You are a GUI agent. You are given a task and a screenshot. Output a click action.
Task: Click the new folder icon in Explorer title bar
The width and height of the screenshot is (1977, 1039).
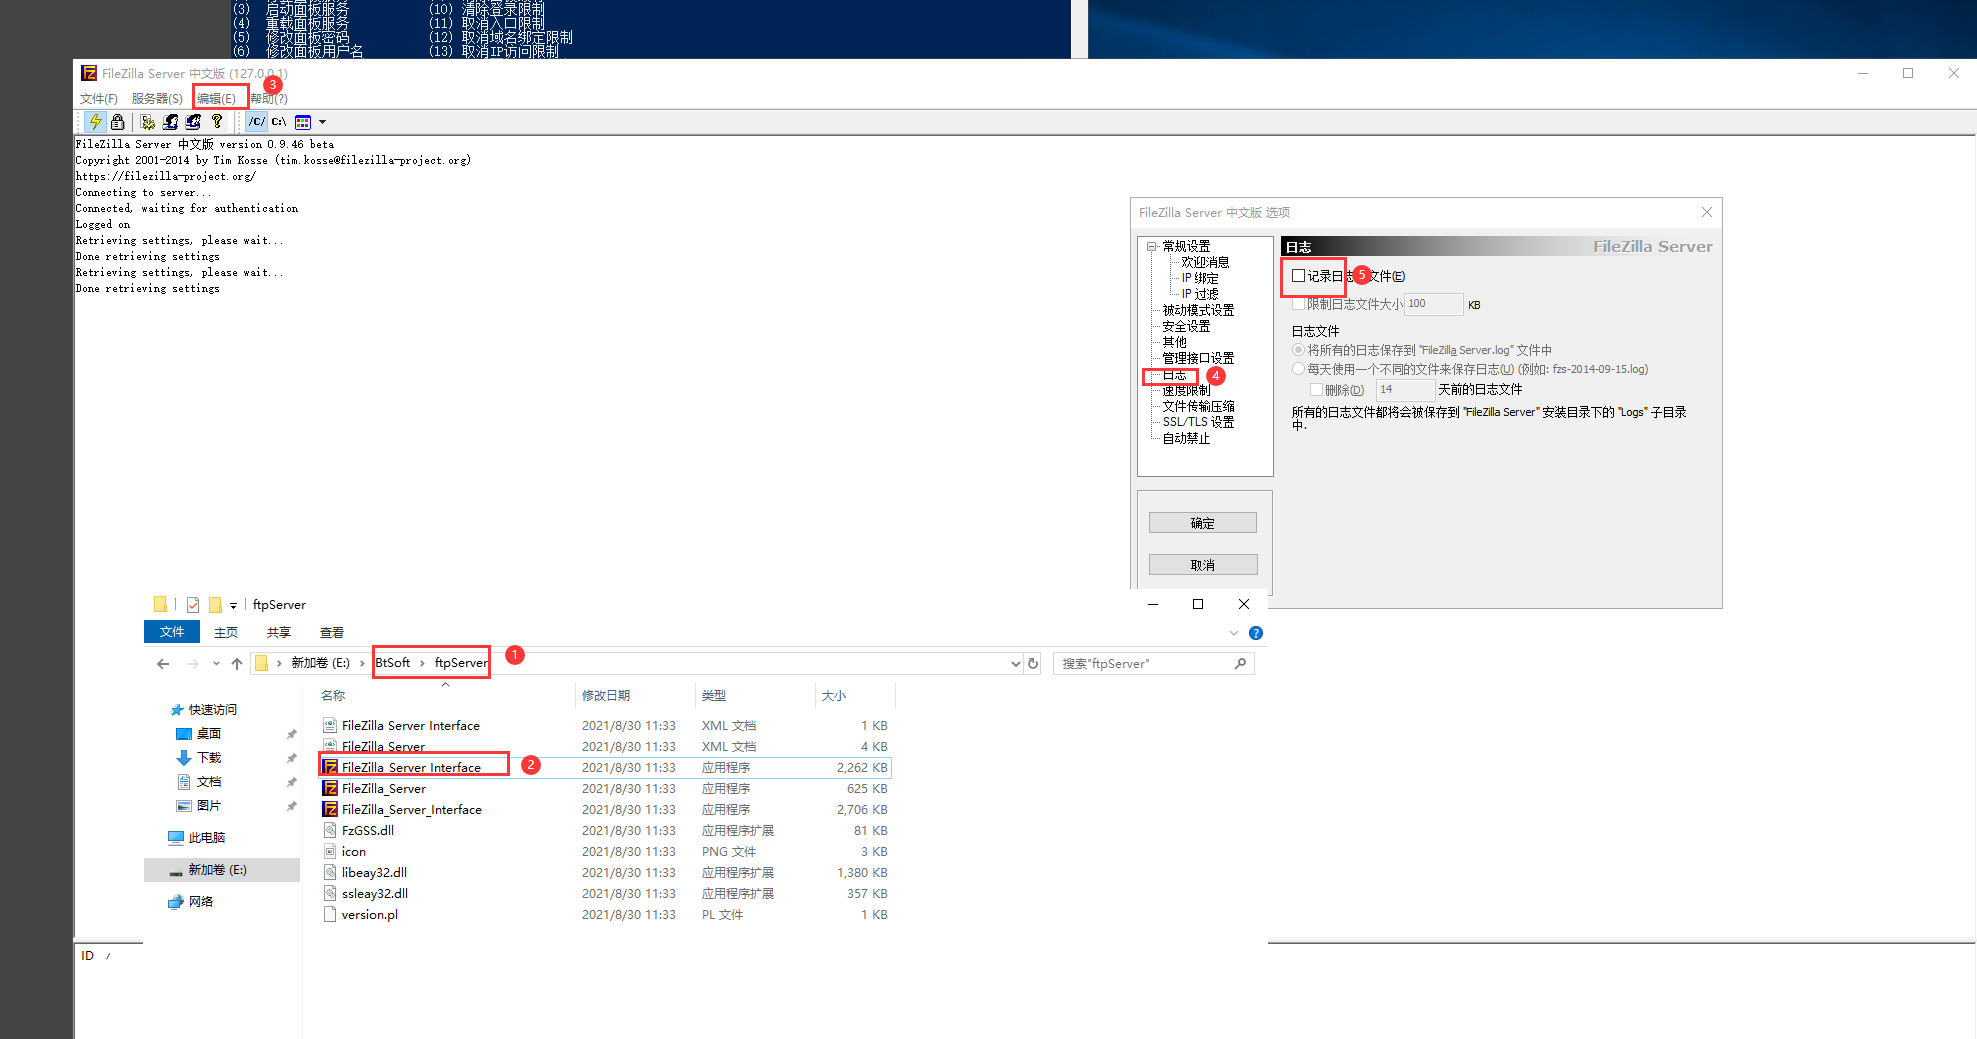(x=215, y=605)
